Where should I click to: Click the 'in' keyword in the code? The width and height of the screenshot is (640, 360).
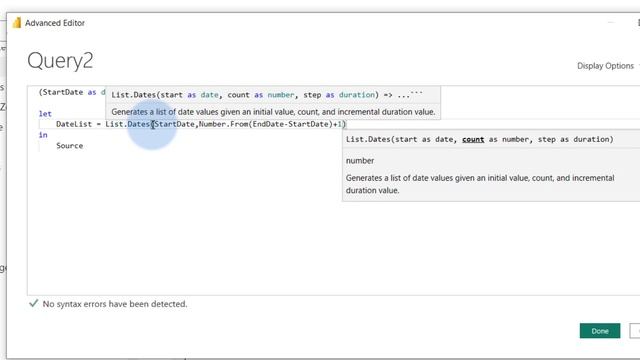(43, 135)
